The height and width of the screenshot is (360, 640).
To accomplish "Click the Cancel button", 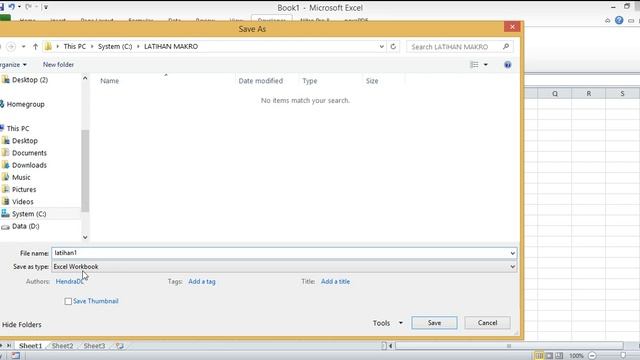I will pos(487,323).
